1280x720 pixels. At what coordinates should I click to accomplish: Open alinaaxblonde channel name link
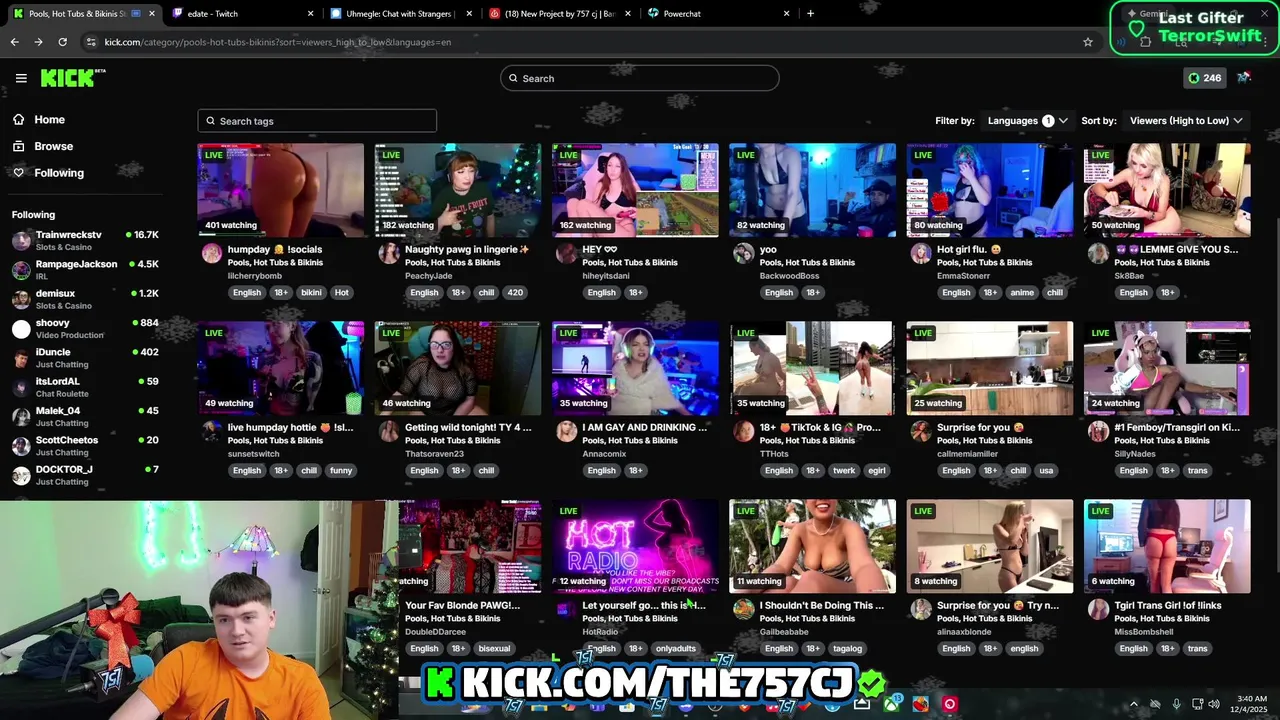click(964, 632)
